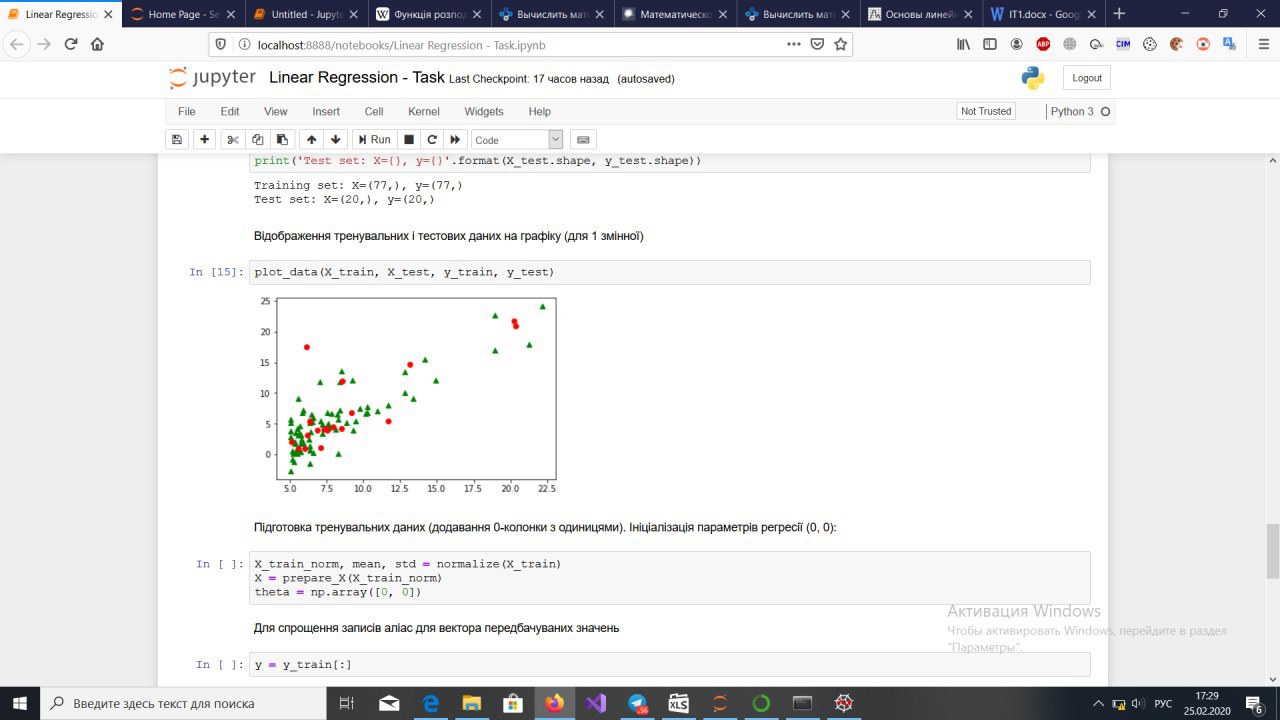The width and height of the screenshot is (1280, 720).
Task: Restart the kernel circular arrow icon
Action: point(432,140)
